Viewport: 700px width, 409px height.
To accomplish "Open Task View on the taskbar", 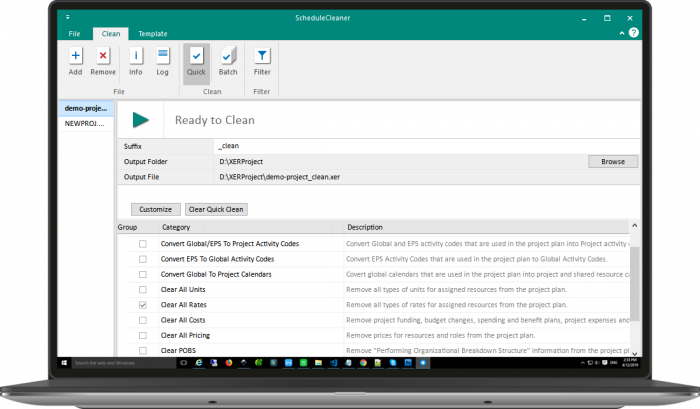I will pos(183,363).
